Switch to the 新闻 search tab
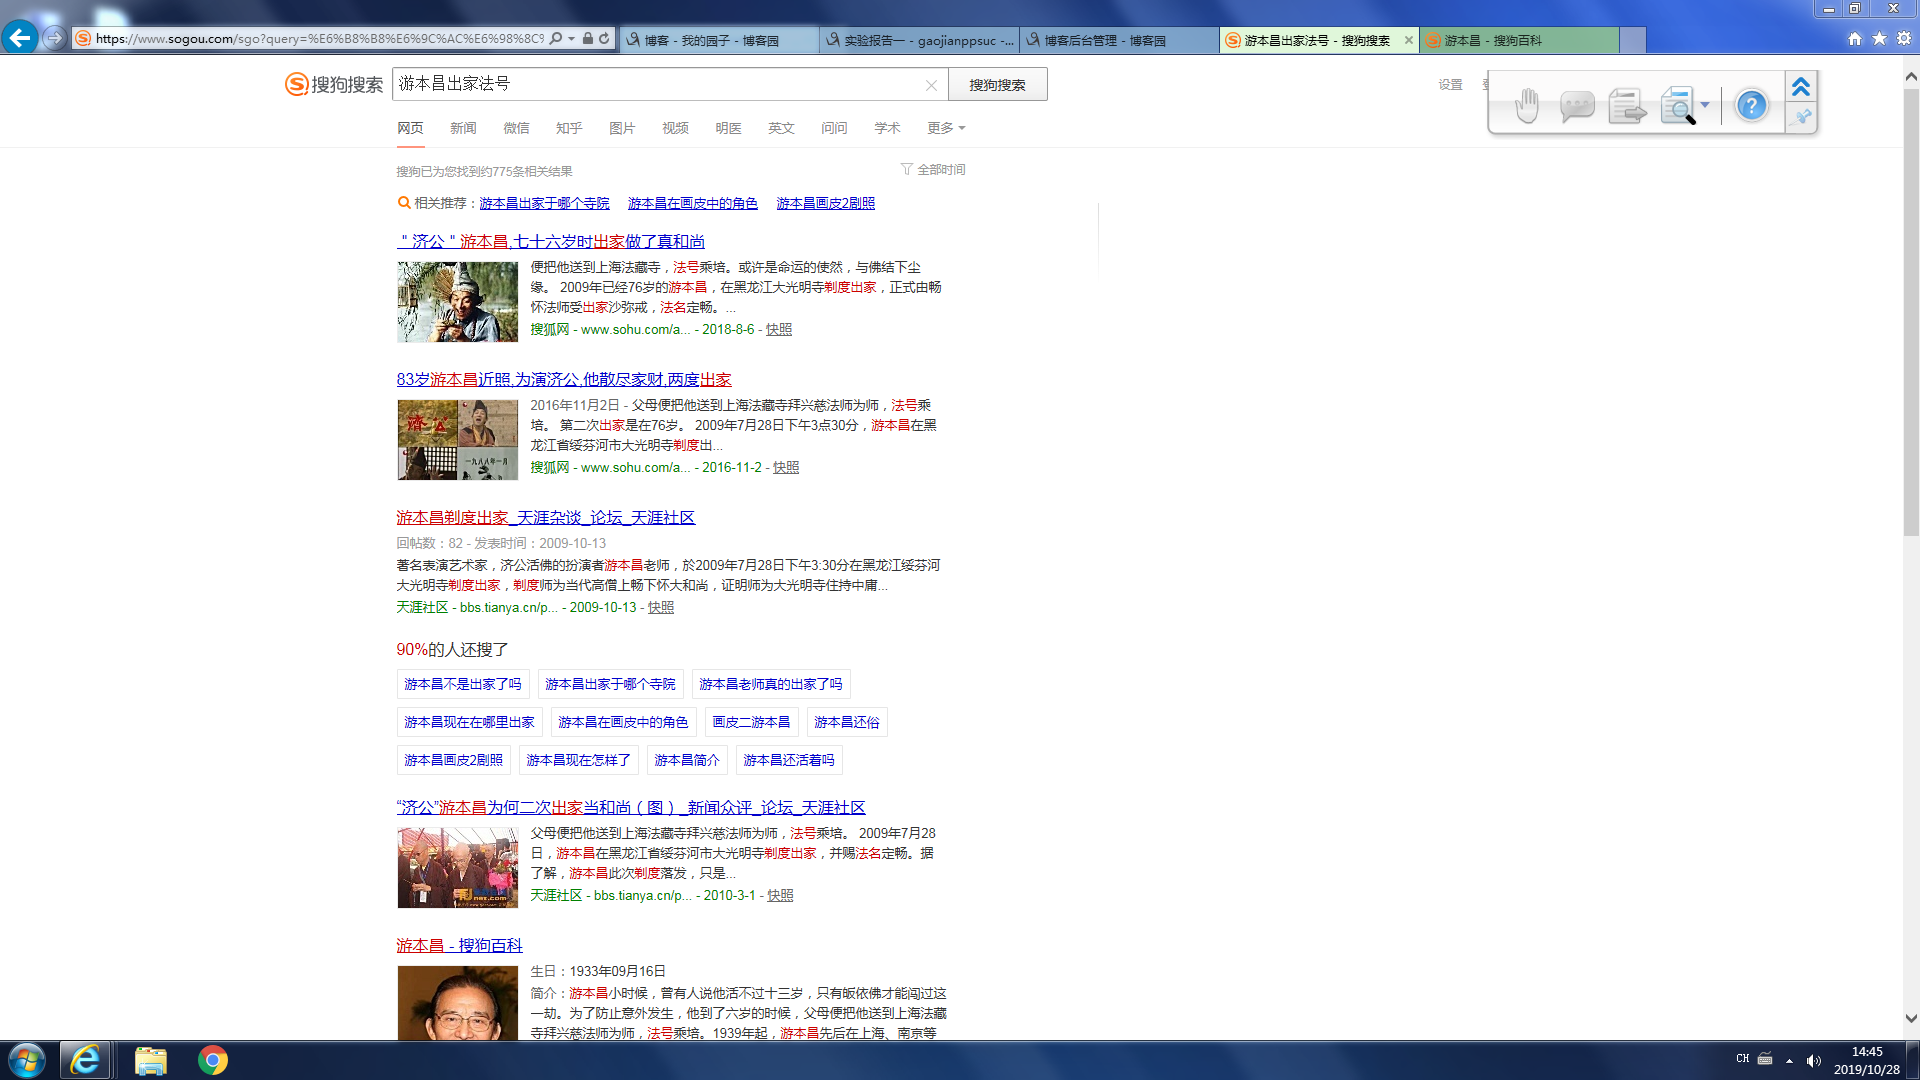Screen dimensions: 1920x1080 click(x=463, y=128)
